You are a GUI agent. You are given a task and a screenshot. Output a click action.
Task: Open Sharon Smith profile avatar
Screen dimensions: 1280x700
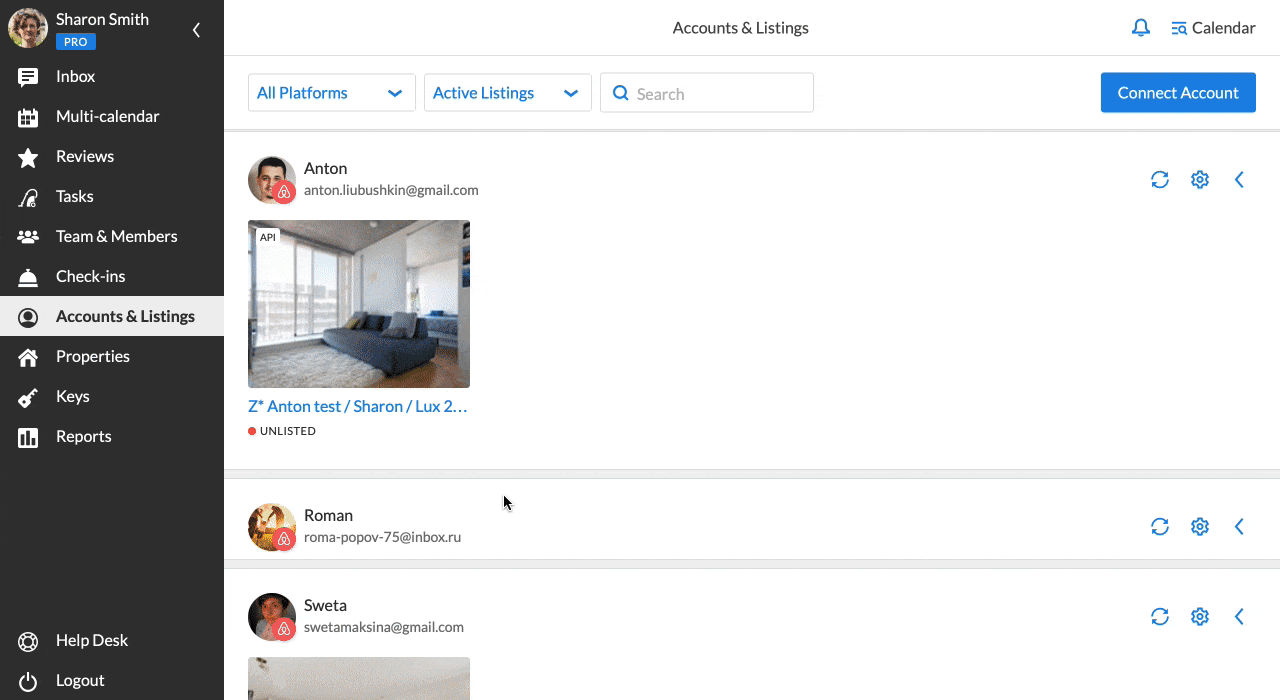[x=28, y=28]
